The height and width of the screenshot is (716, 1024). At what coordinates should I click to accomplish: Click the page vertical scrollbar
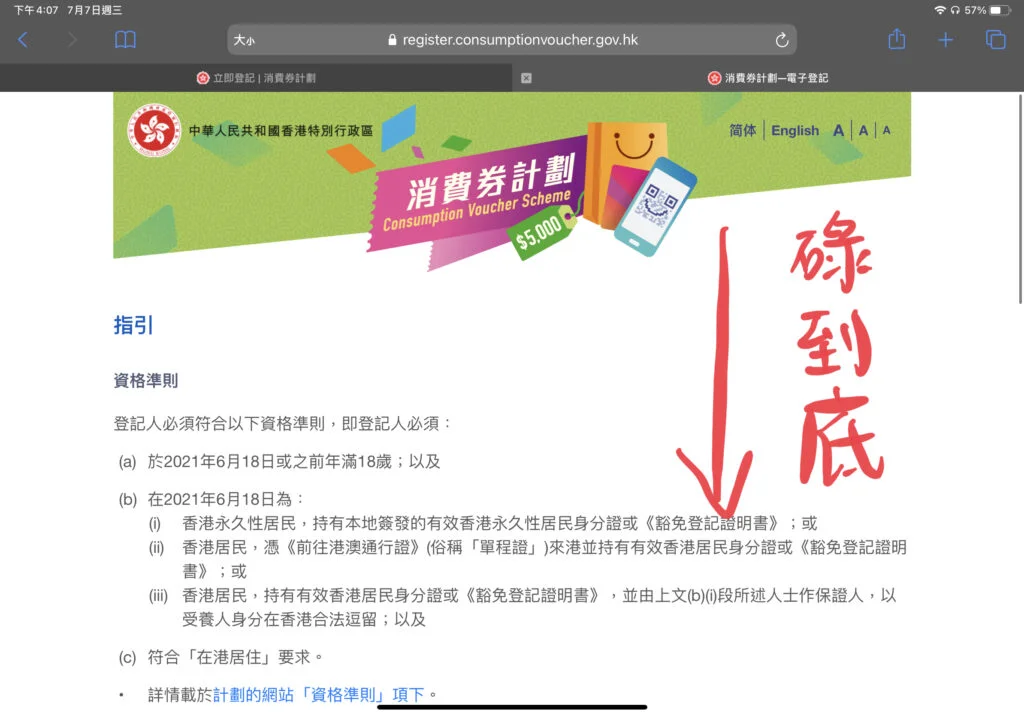(x=1020, y=199)
